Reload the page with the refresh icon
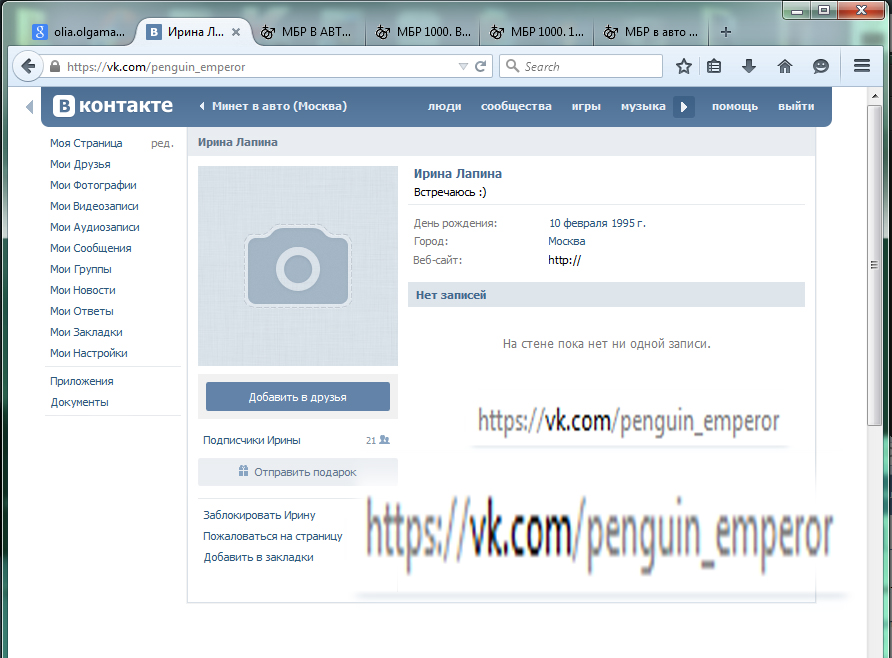 tap(481, 67)
